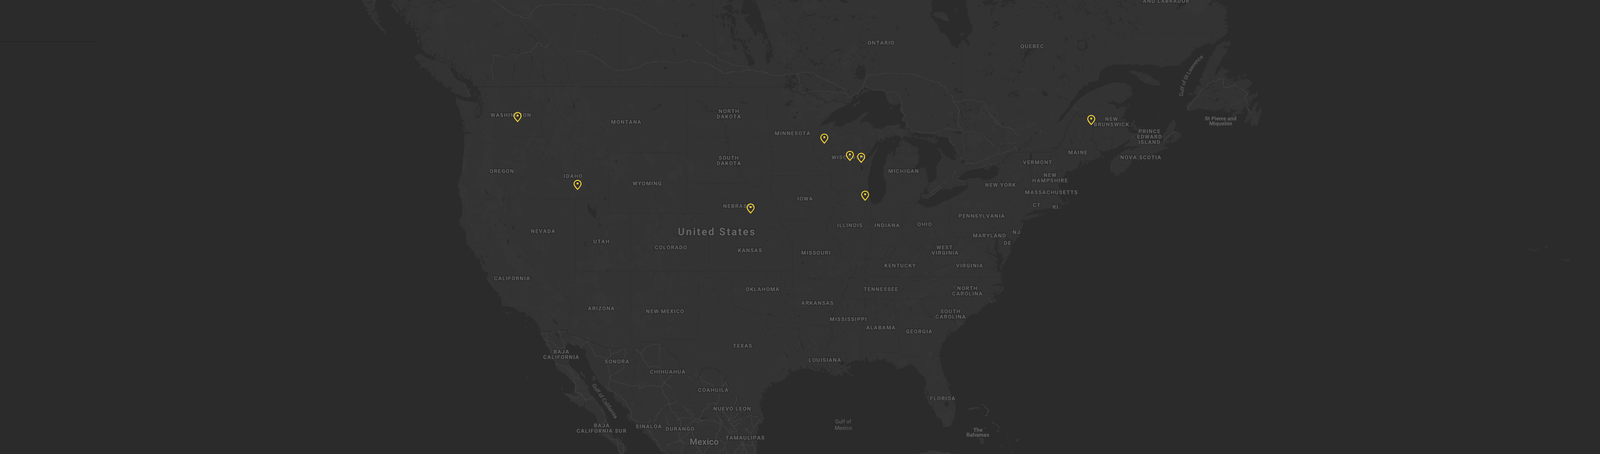This screenshot has width=1600, height=454.
Task: Click the 'Ontario' province label
Action: tap(881, 43)
